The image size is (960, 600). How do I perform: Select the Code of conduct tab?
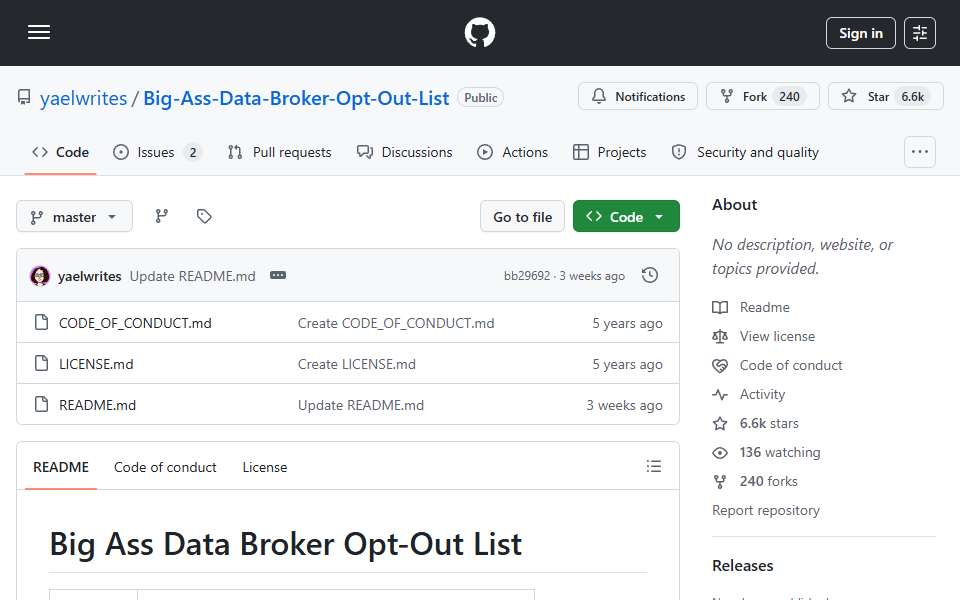coord(165,467)
